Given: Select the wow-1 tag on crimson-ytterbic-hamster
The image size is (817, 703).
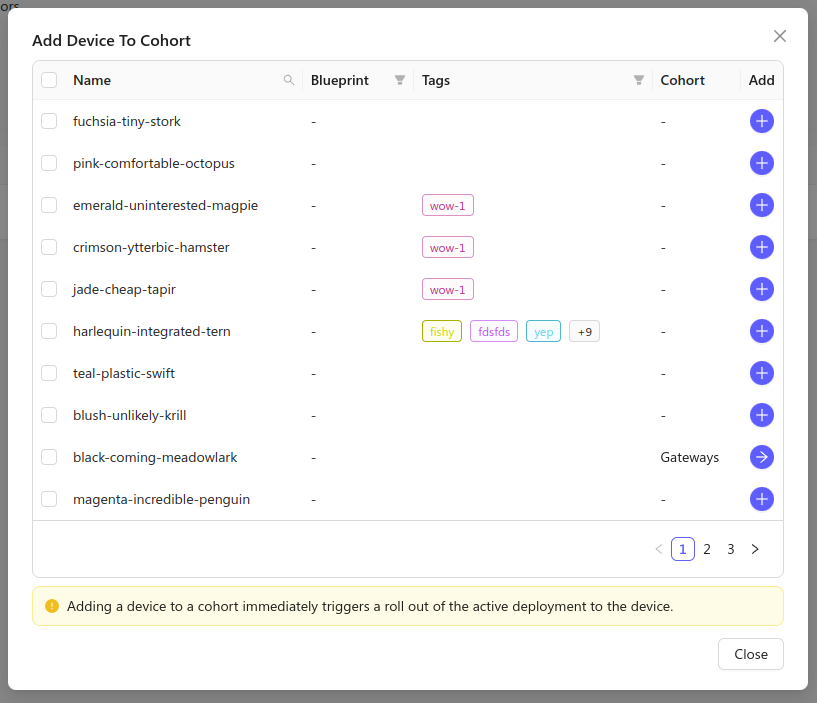Looking at the screenshot, I should (447, 247).
